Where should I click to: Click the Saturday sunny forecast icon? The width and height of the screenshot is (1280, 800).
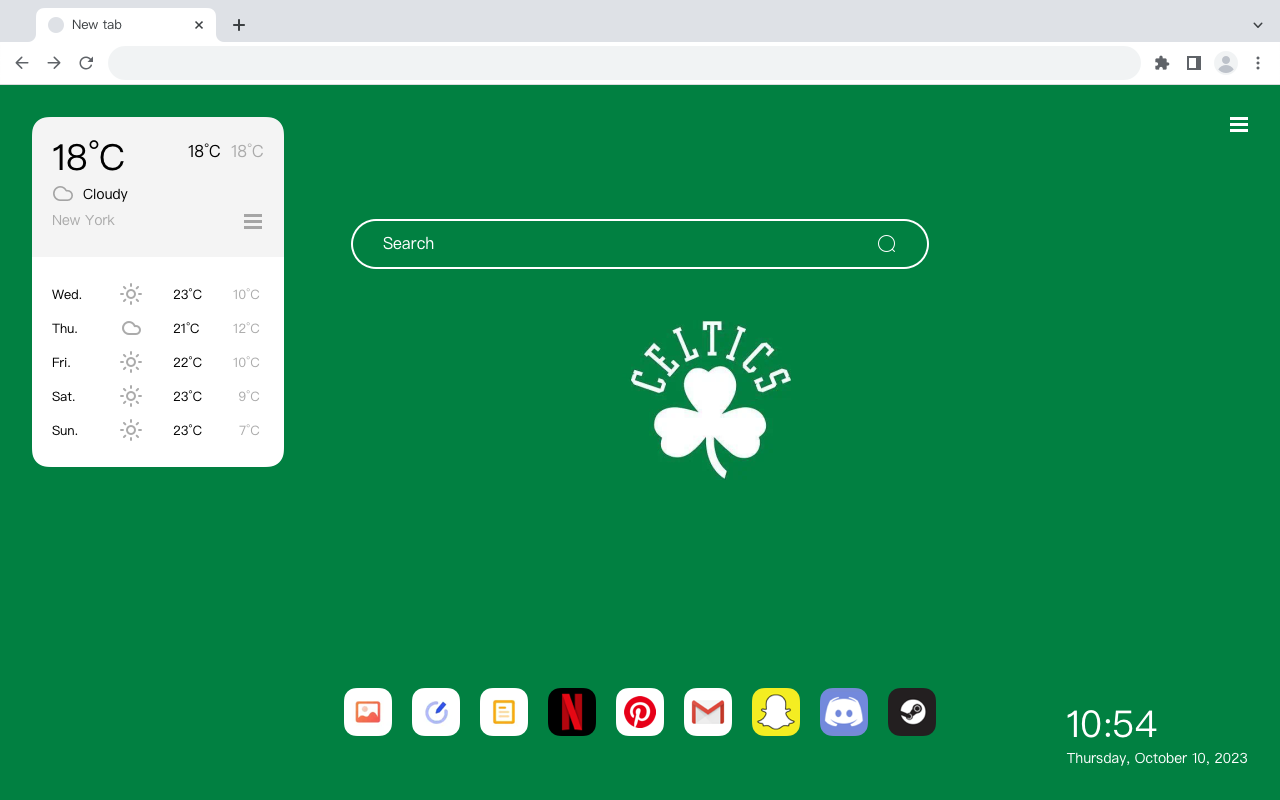pos(131,396)
